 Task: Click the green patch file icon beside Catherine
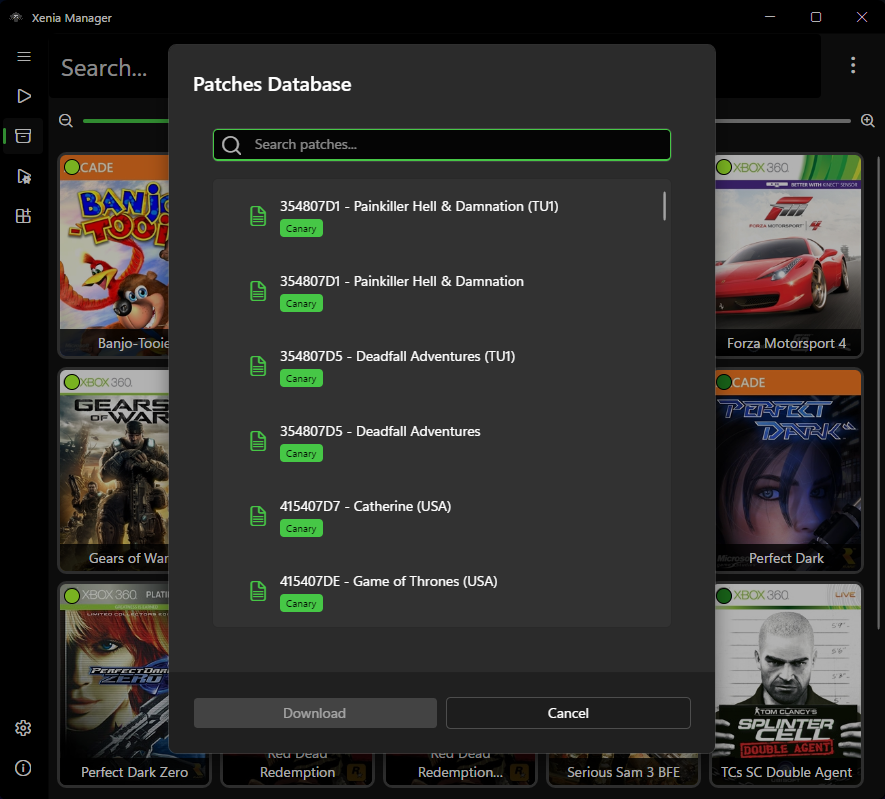[257, 515]
